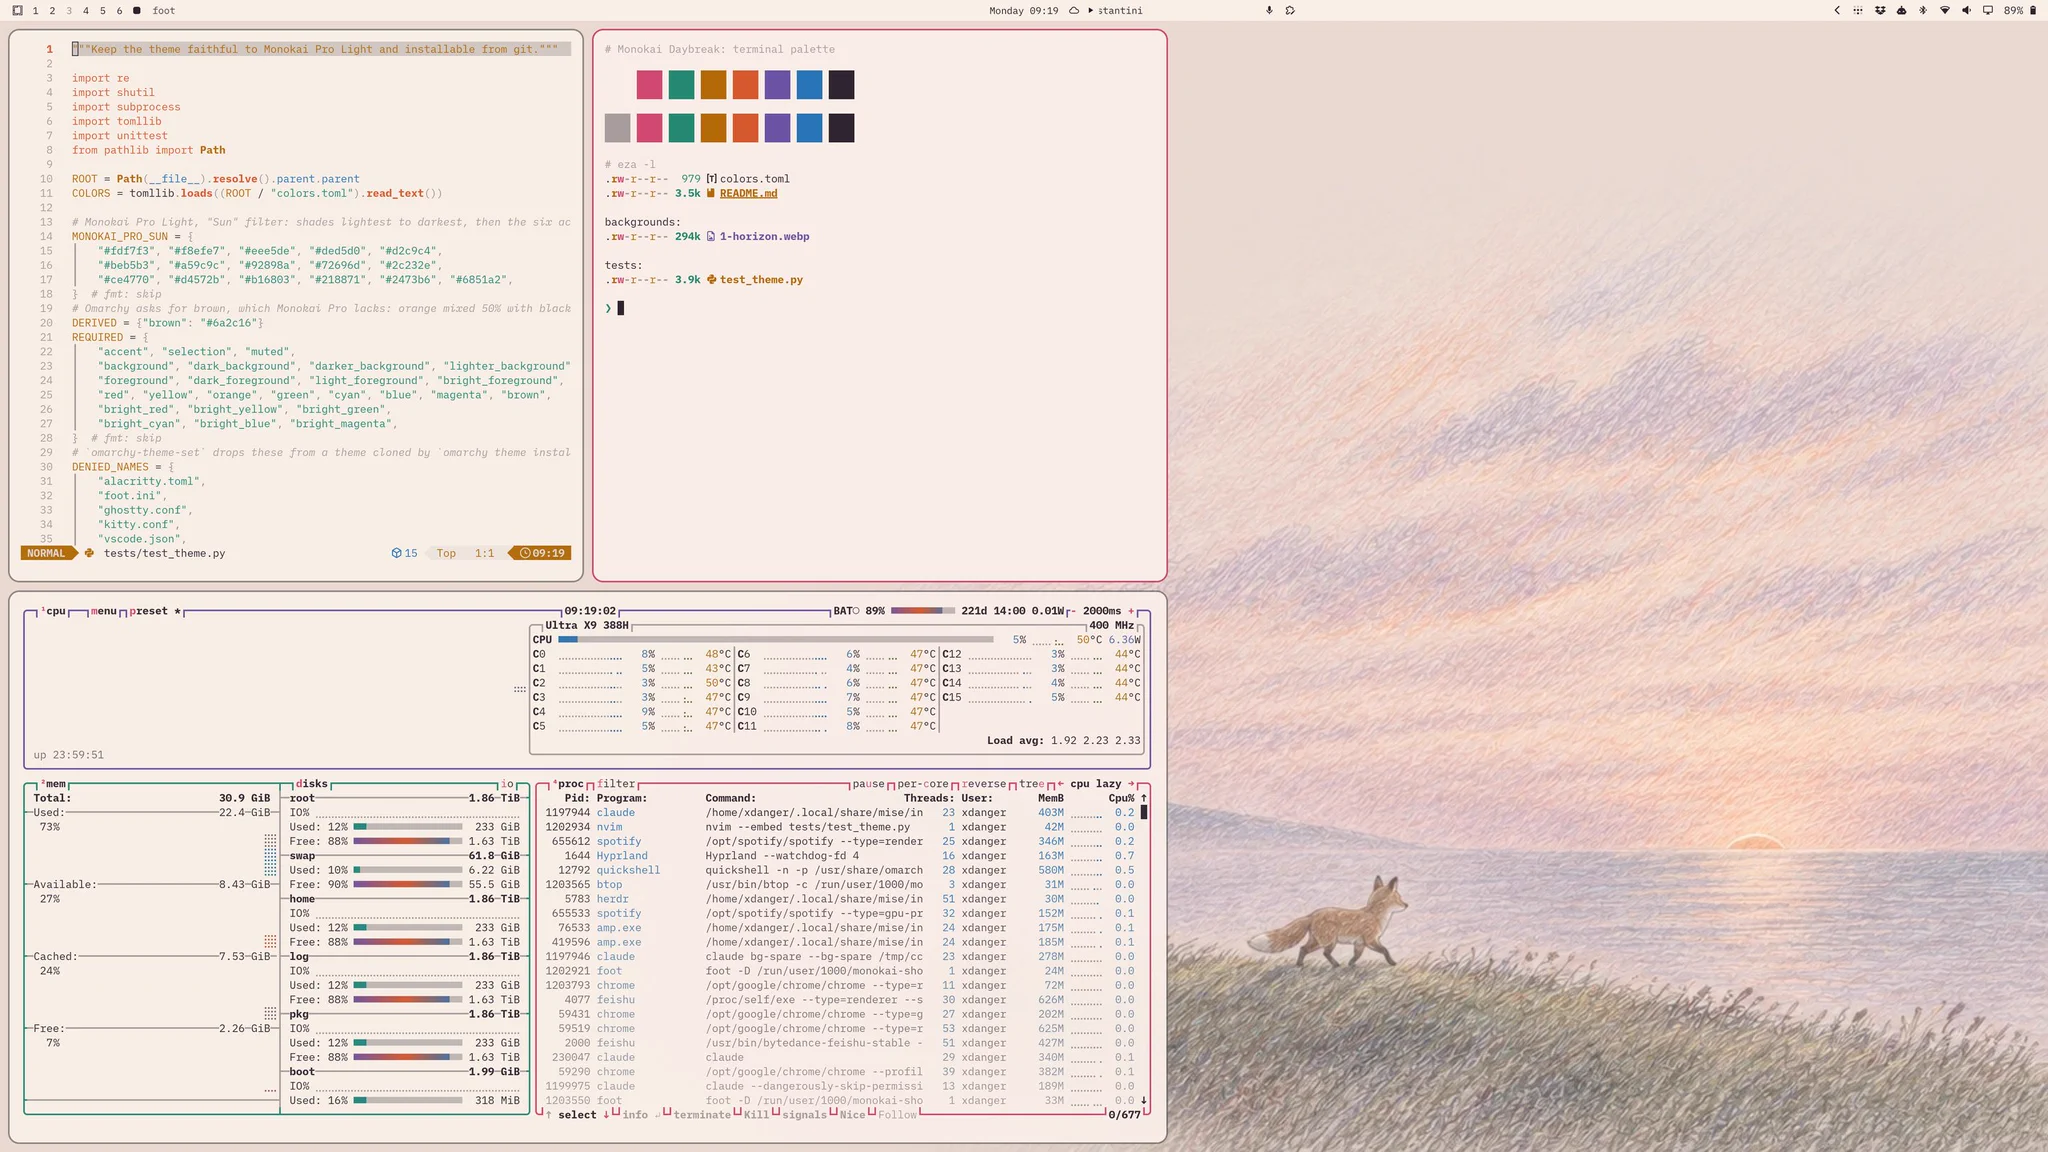Toggle reverse sorting in btop proc box
The height and width of the screenshot is (1152, 2048).
pyautogui.click(x=984, y=784)
